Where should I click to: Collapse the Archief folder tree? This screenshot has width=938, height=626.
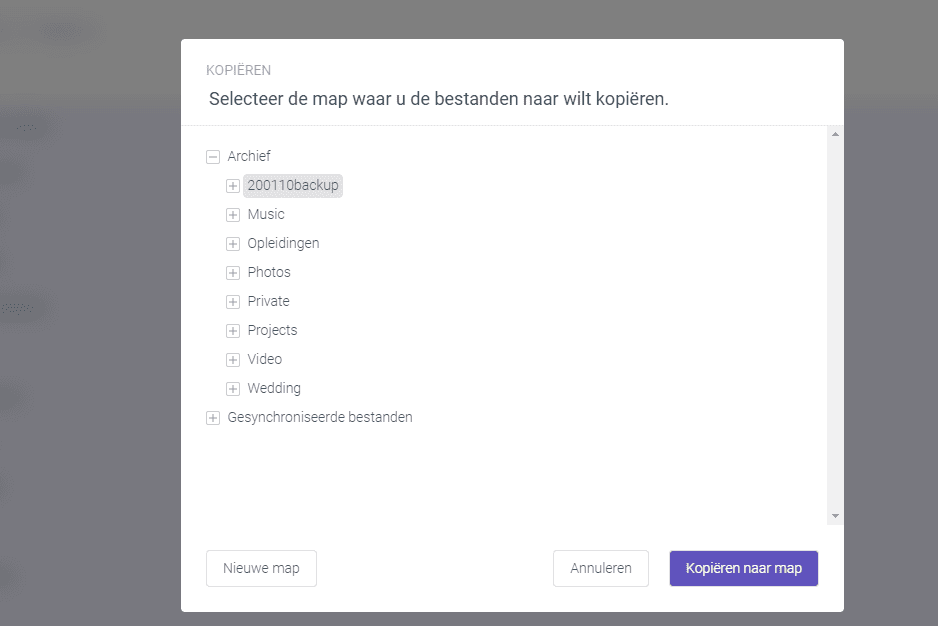point(212,156)
